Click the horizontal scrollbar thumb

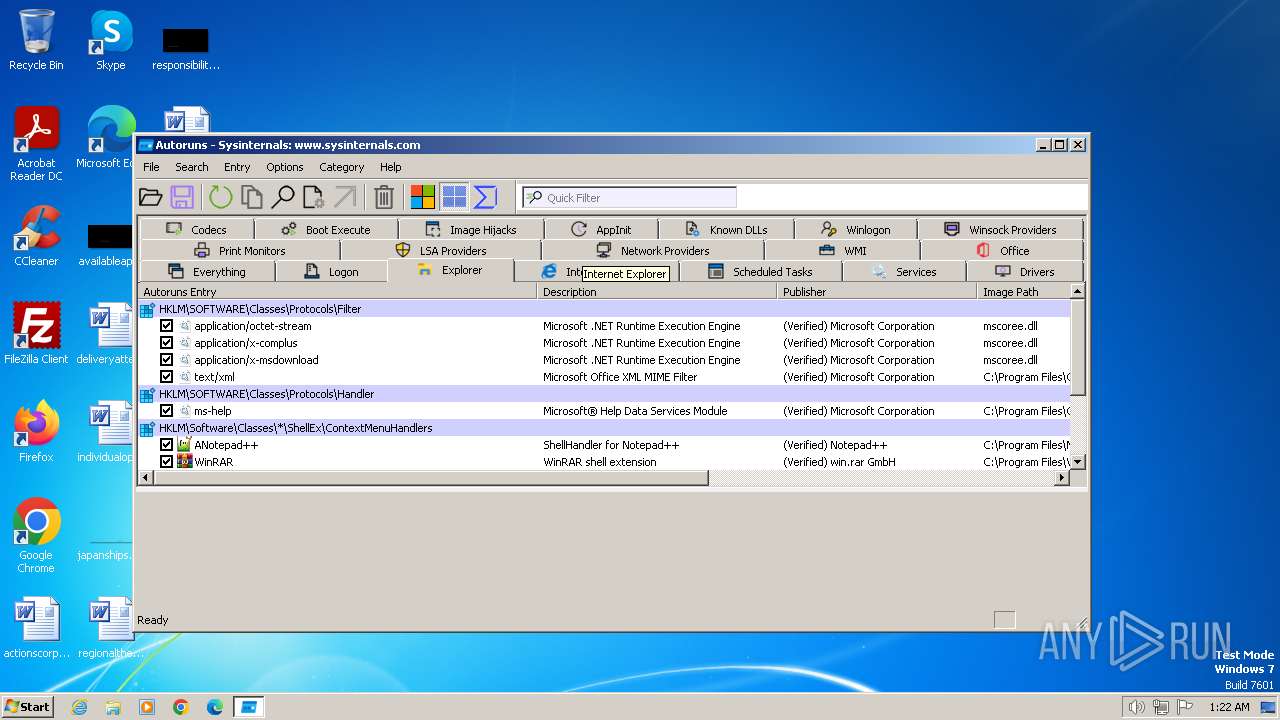click(x=431, y=478)
